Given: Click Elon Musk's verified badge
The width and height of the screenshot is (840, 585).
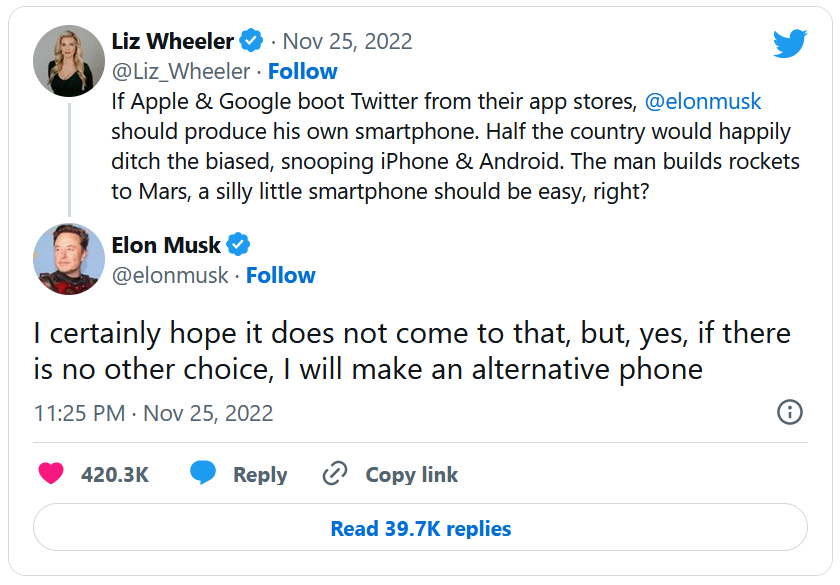Looking at the screenshot, I should click(238, 244).
